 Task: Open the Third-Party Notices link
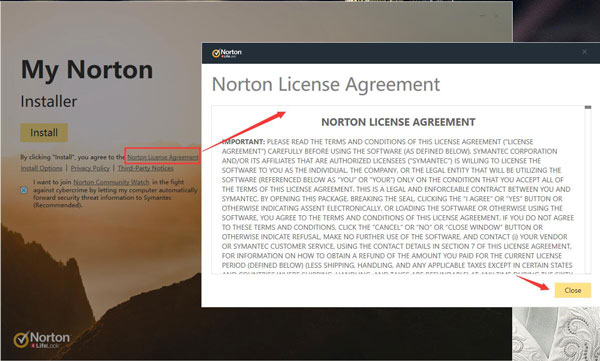coord(145,168)
